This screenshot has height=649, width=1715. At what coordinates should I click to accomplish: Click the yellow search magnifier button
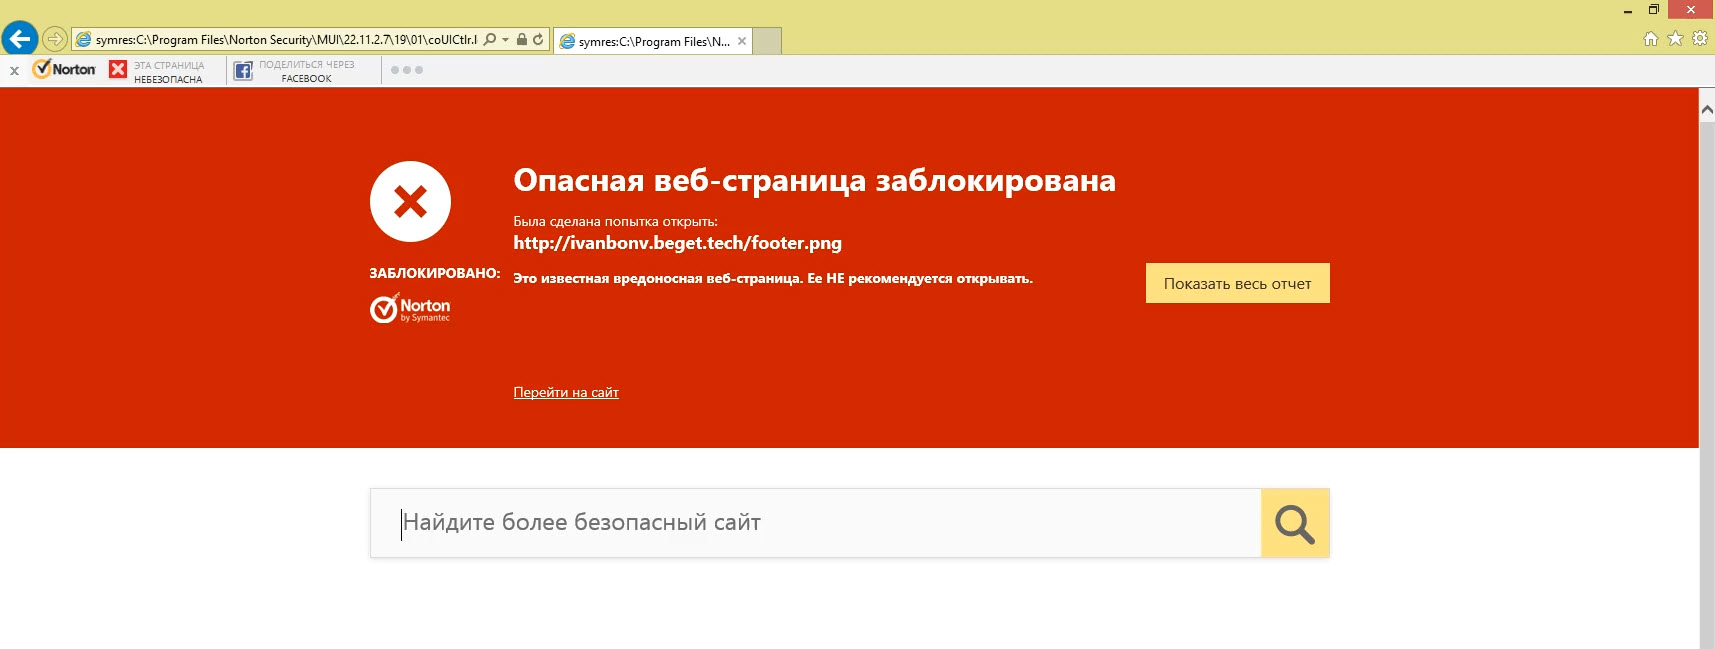click(x=1295, y=523)
